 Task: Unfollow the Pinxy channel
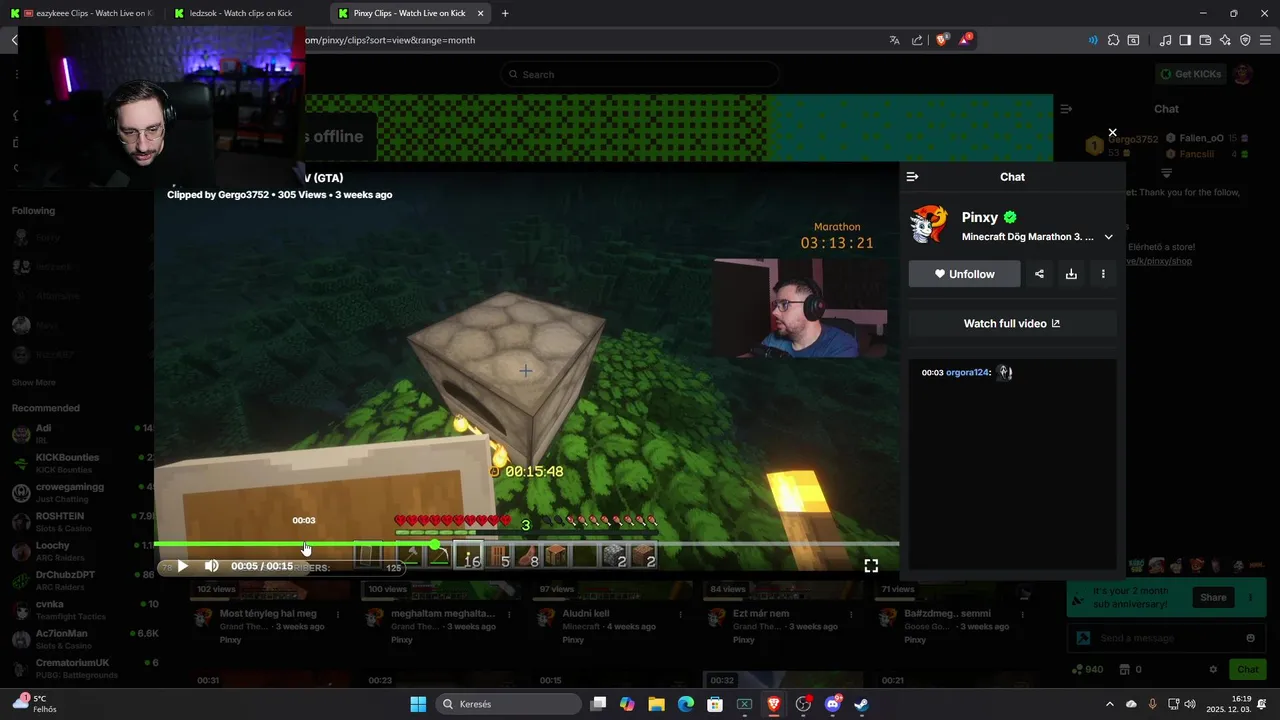click(x=964, y=274)
